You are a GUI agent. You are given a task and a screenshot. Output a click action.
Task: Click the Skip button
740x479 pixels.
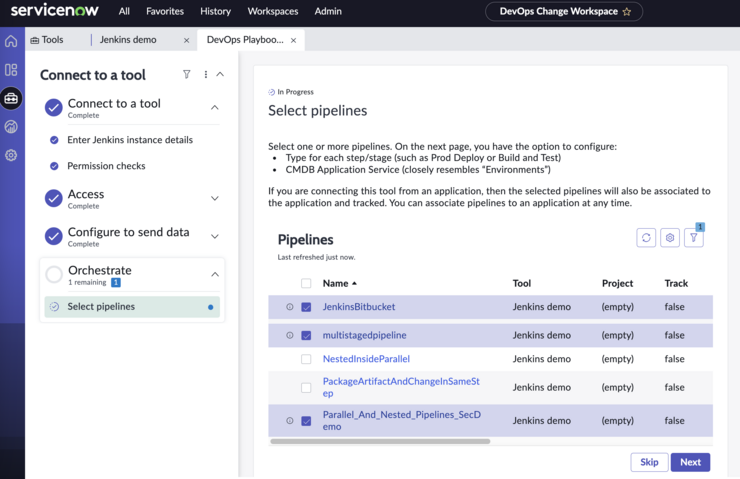pyautogui.click(x=649, y=462)
